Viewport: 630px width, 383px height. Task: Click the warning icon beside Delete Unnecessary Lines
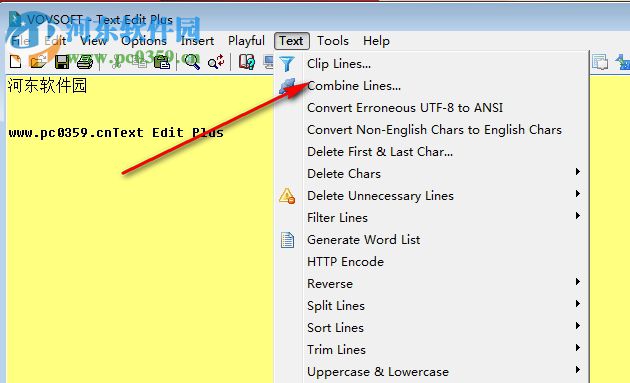pyautogui.click(x=287, y=196)
